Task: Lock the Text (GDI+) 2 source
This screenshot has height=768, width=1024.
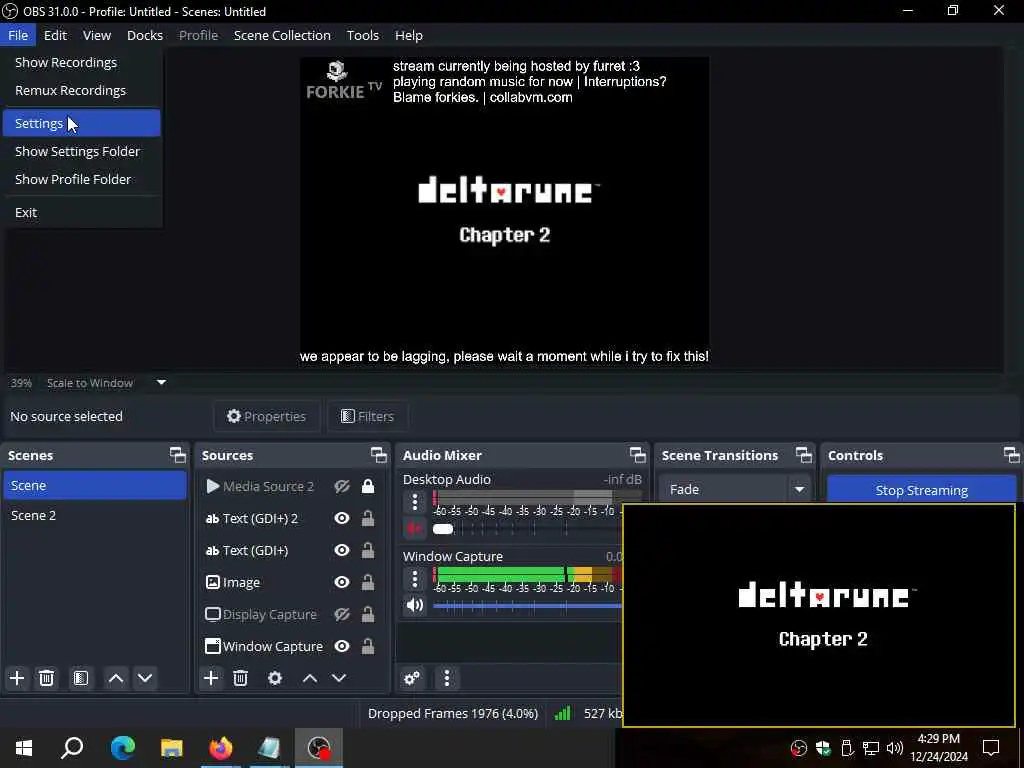Action: 368,519
